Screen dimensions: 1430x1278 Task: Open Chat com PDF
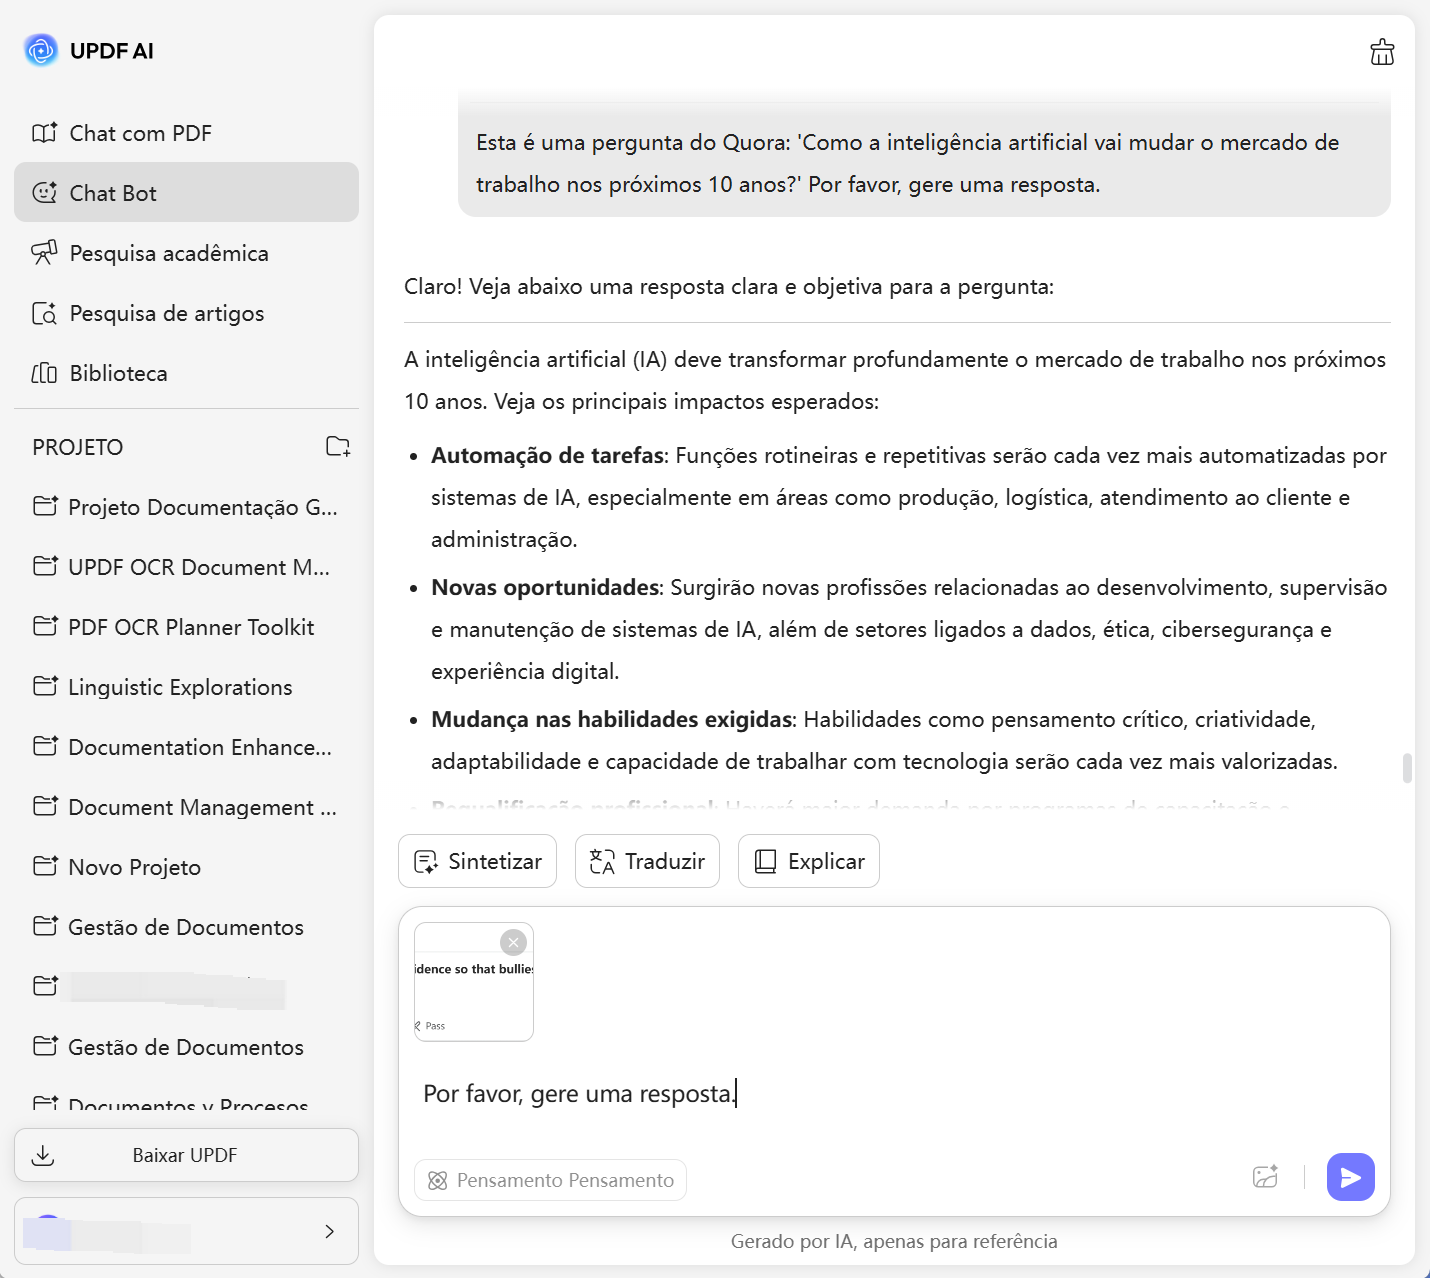pos(140,133)
